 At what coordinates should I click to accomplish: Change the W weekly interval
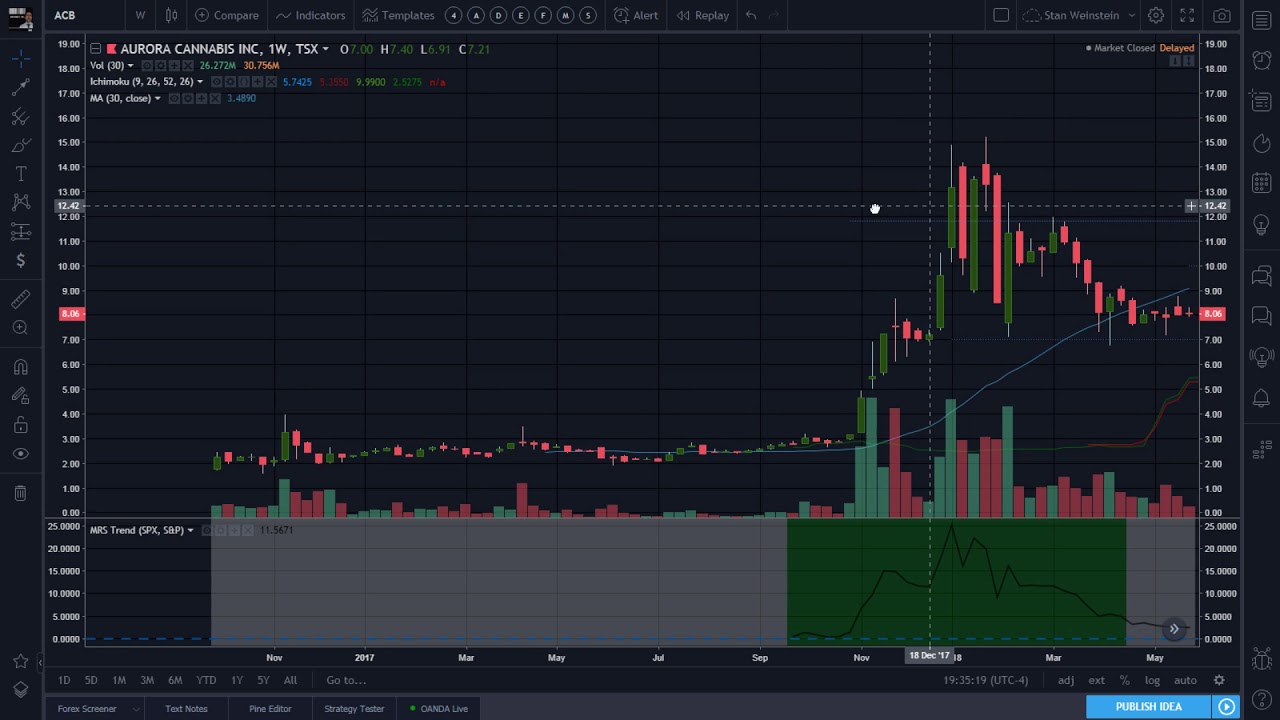pyautogui.click(x=140, y=15)
